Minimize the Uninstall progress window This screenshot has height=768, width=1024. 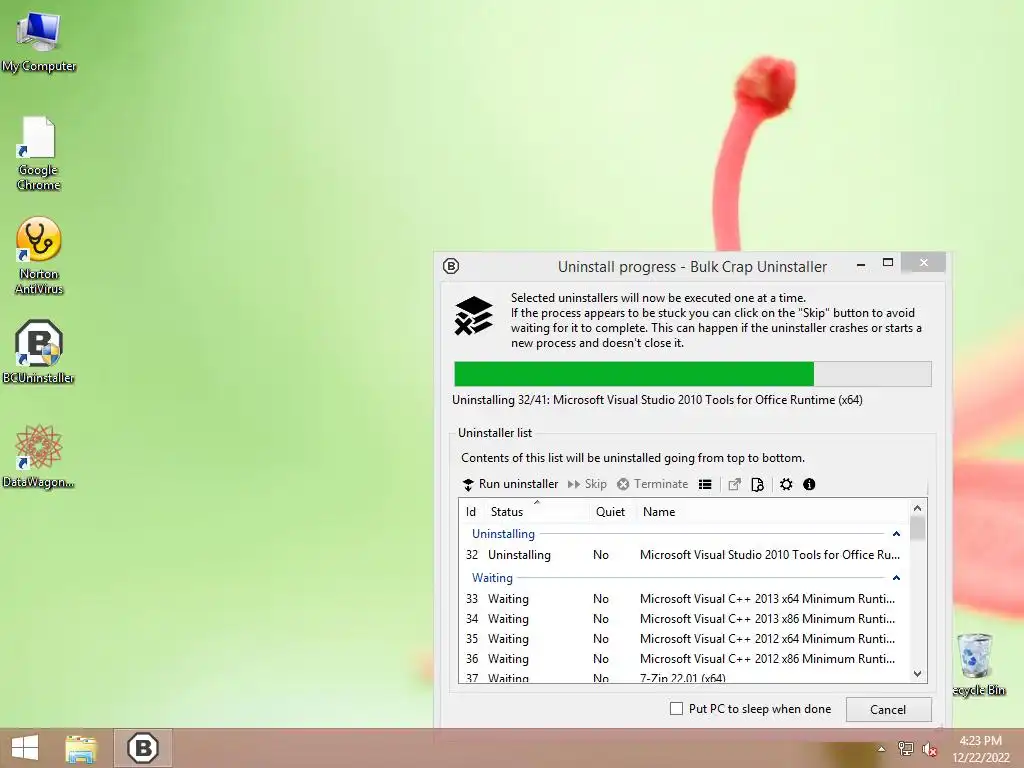(x=861, y=264)
